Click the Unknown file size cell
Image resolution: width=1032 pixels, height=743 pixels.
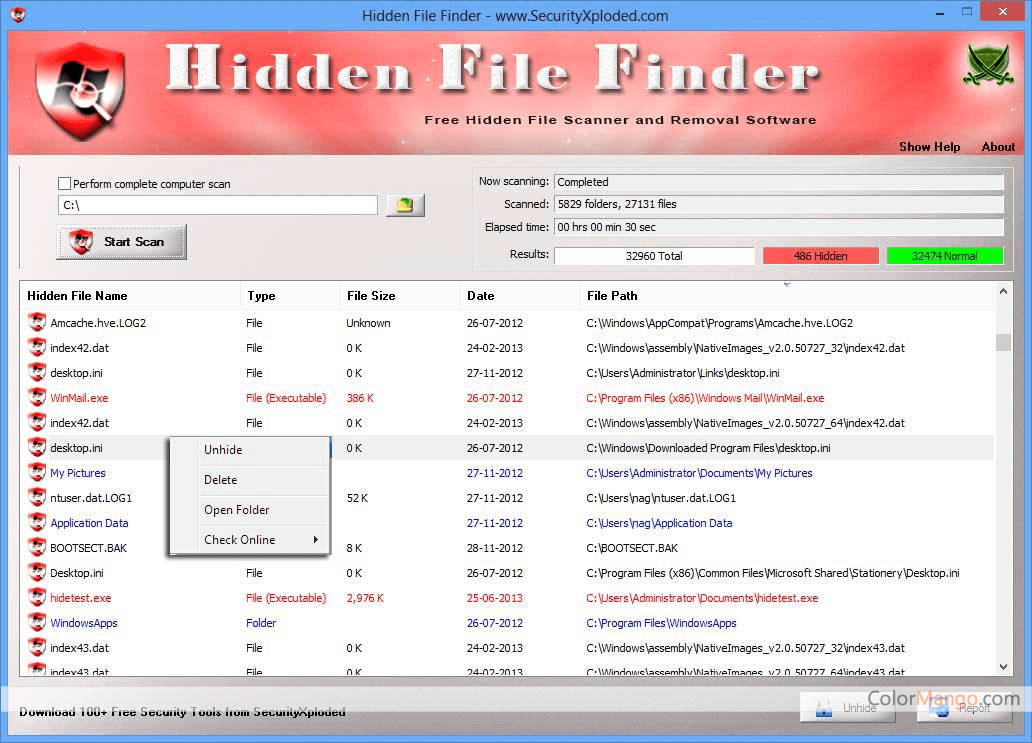coord(368,323)
